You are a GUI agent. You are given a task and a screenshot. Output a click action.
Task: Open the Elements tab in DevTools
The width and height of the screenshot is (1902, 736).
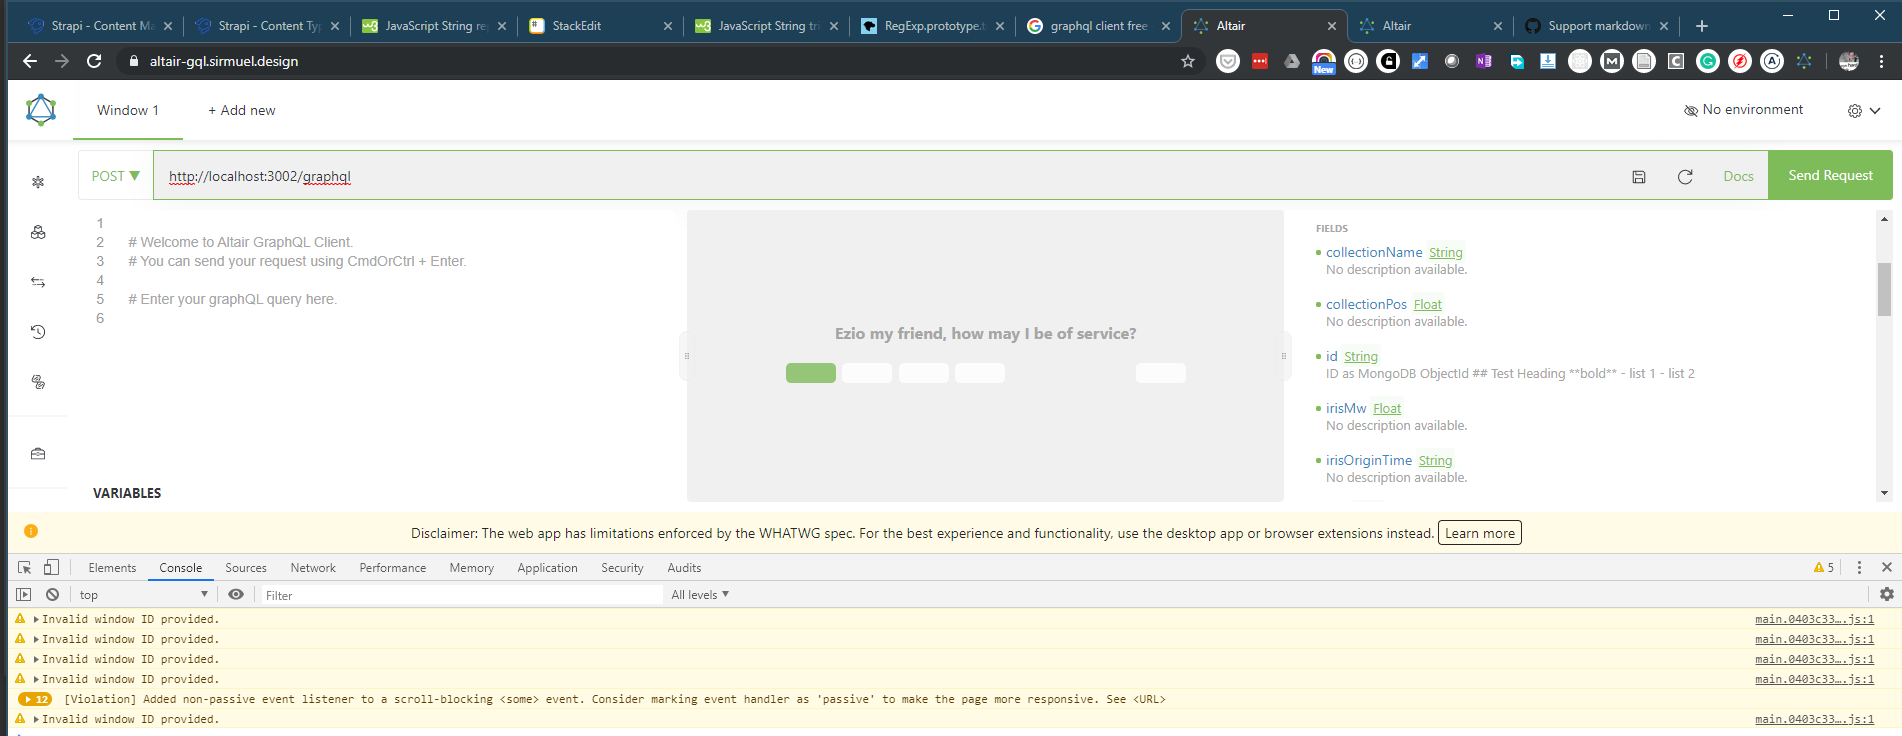[x=112, y=568]
